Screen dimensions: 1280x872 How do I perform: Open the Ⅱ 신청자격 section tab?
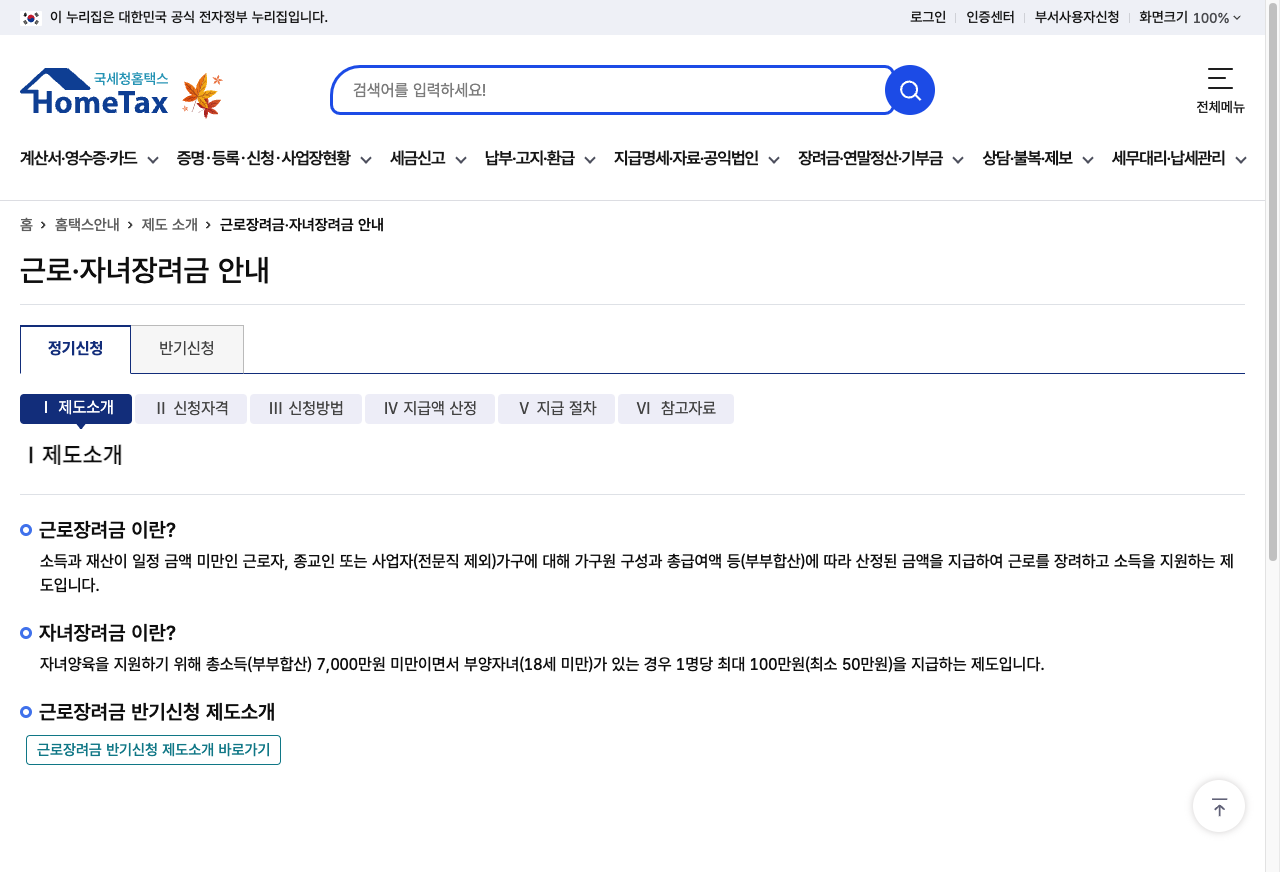(x=192, y=408)
